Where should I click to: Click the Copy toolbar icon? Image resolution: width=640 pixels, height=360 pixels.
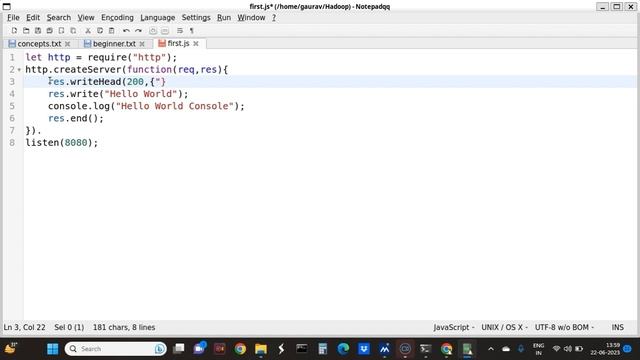[100, 31]
